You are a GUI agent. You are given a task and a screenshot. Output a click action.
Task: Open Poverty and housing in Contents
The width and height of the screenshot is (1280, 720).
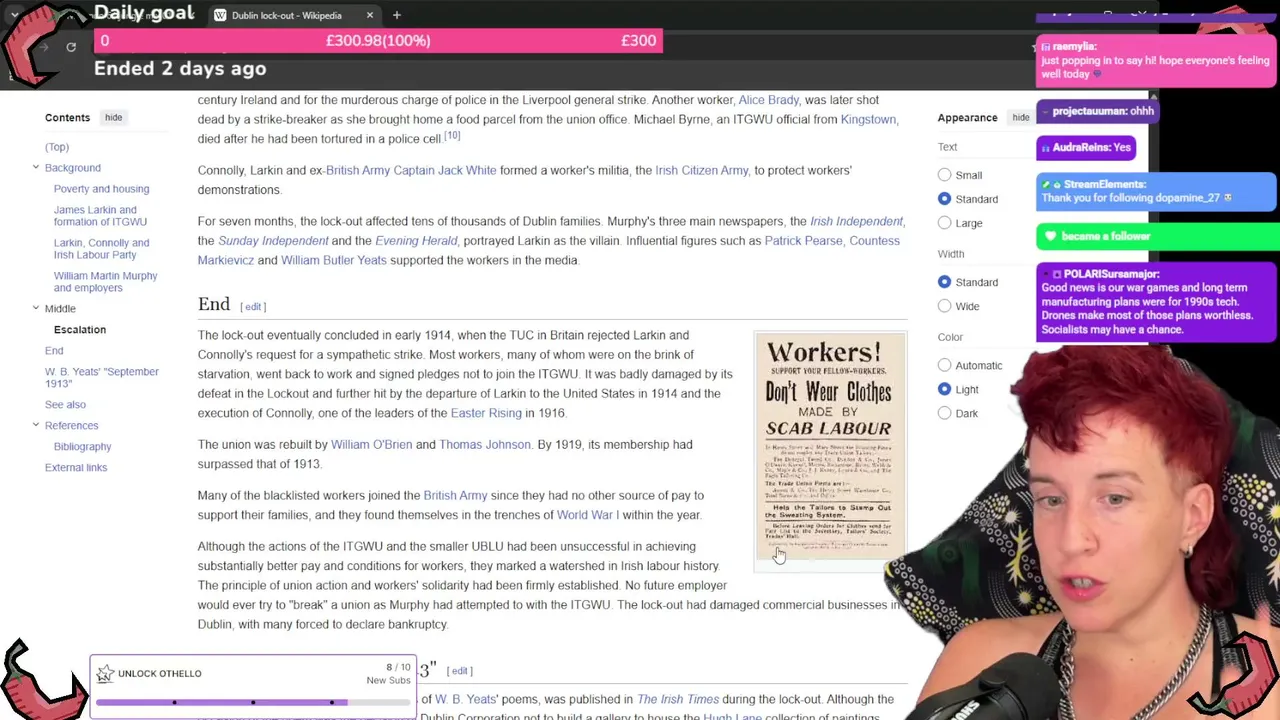[101, 189]
